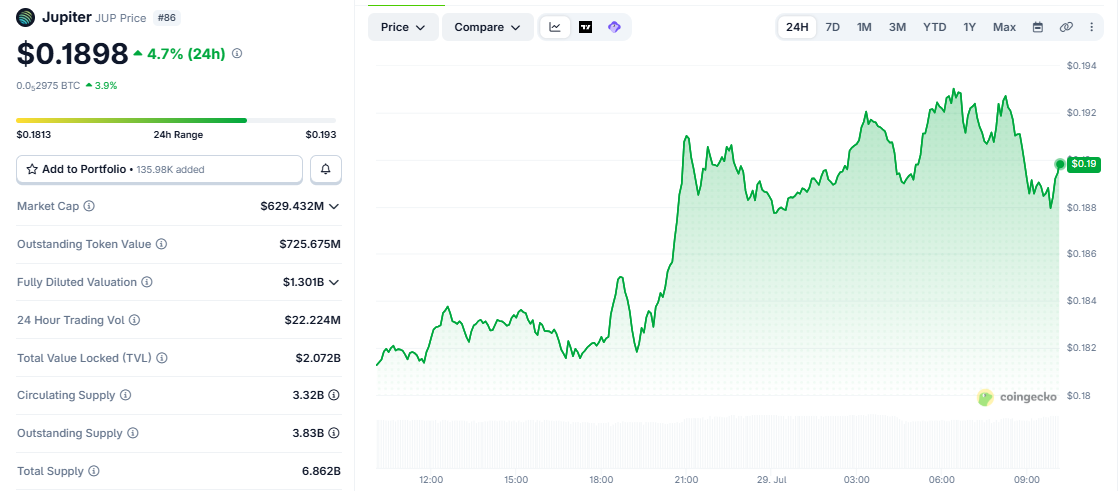
Task: Select the 3M time range tab
Action: tap(897, 27)
